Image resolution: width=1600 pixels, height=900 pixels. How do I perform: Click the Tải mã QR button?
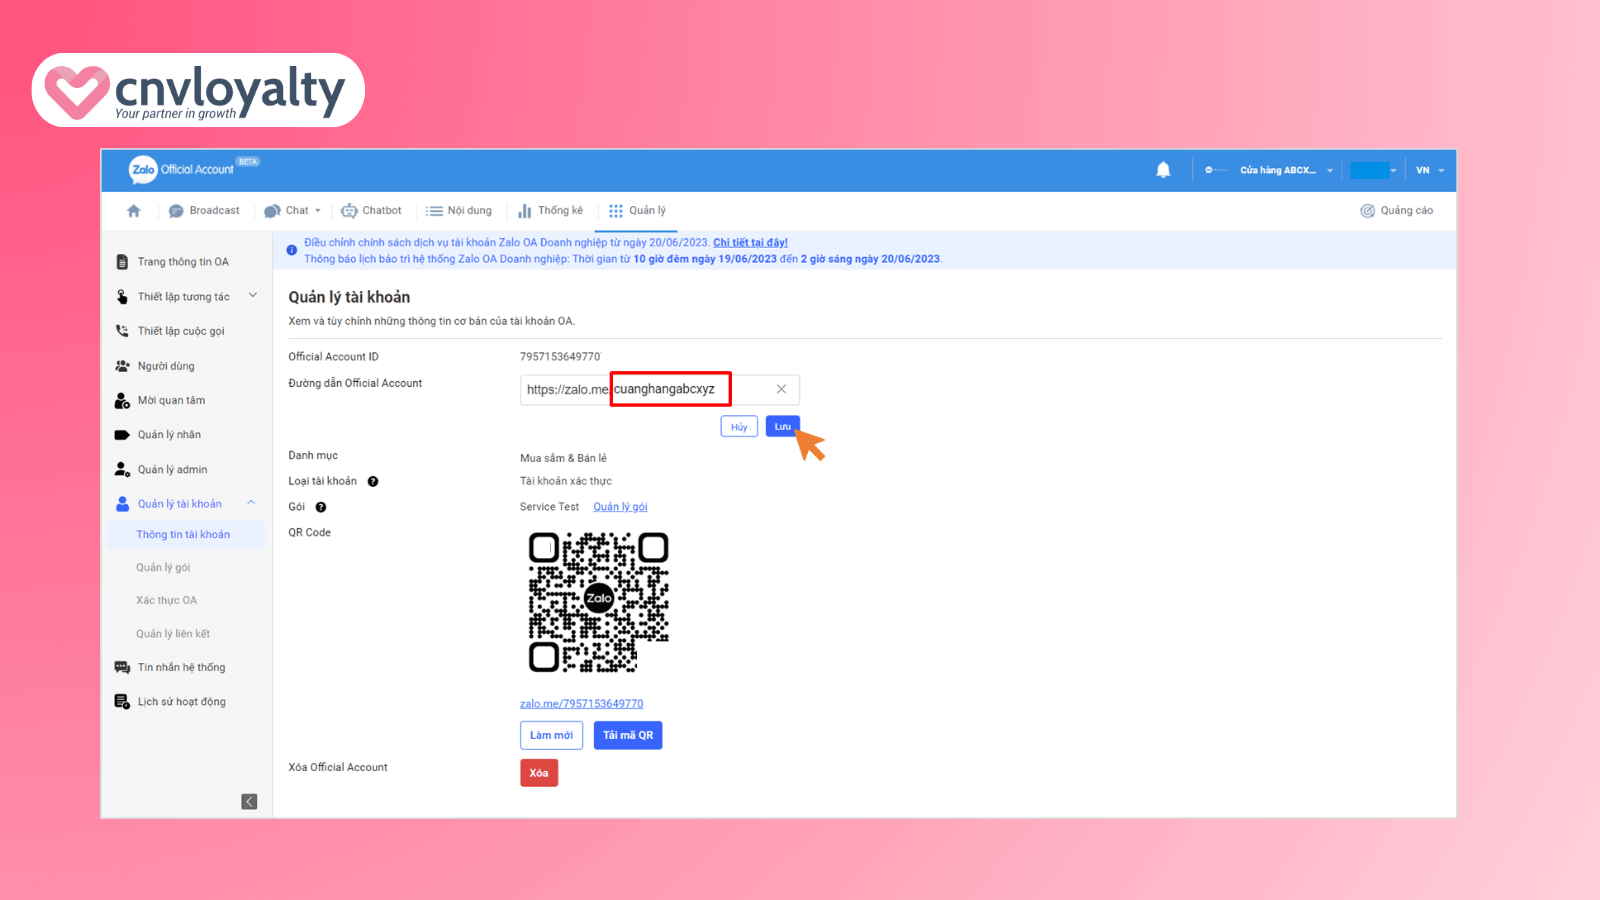[x=628, y=735]
